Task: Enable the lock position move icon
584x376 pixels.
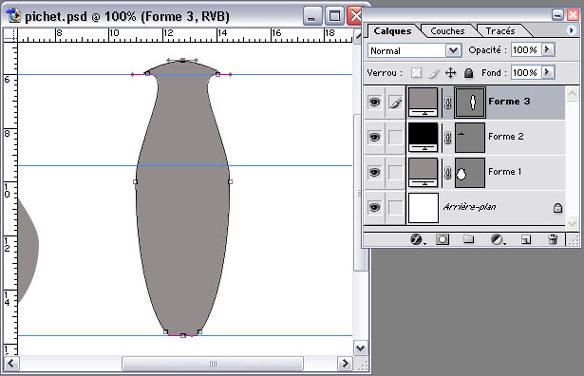Action: click(x=451, y=73)
